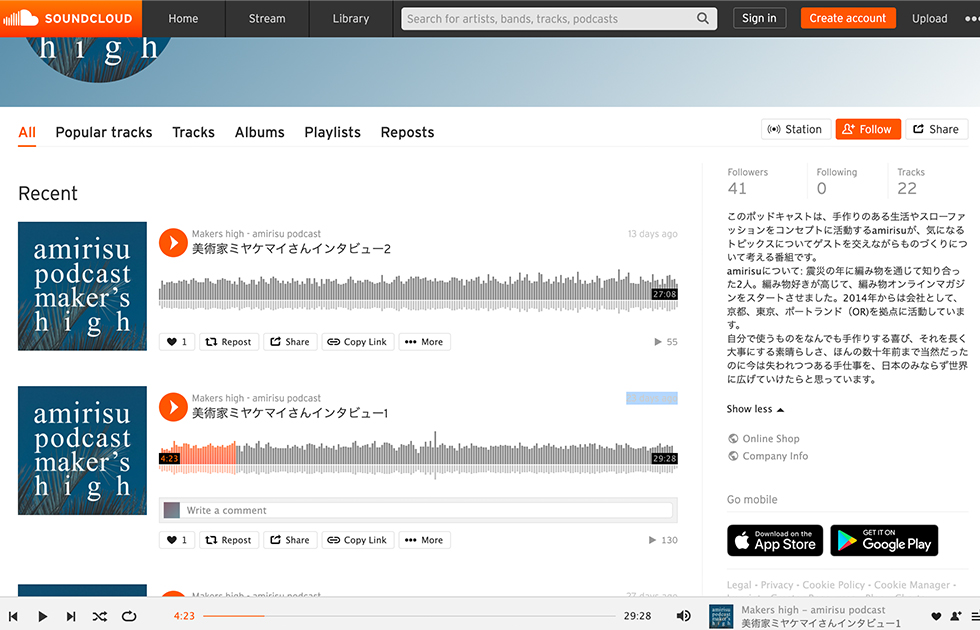Open the Library menu item
The image size is (980, 630).
click(x=351, y=19)
